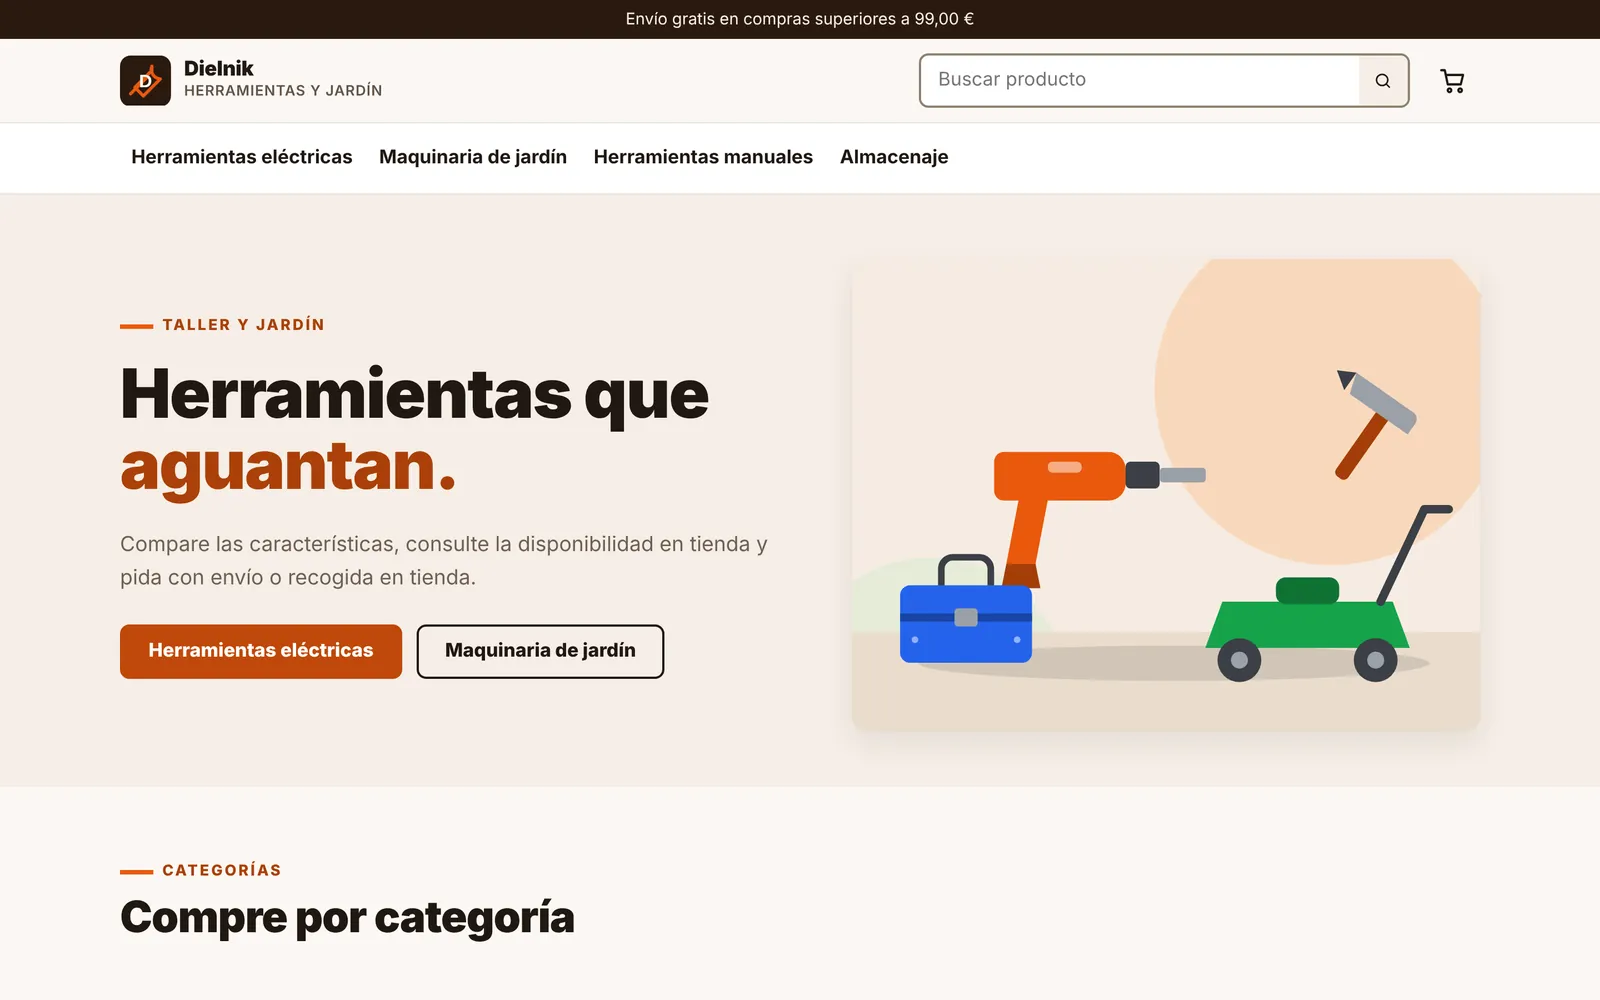Focus the Buscar producto search field
This screenshot has height=1000, width=1600.
pyautogui.click(x=1139, y=80)
